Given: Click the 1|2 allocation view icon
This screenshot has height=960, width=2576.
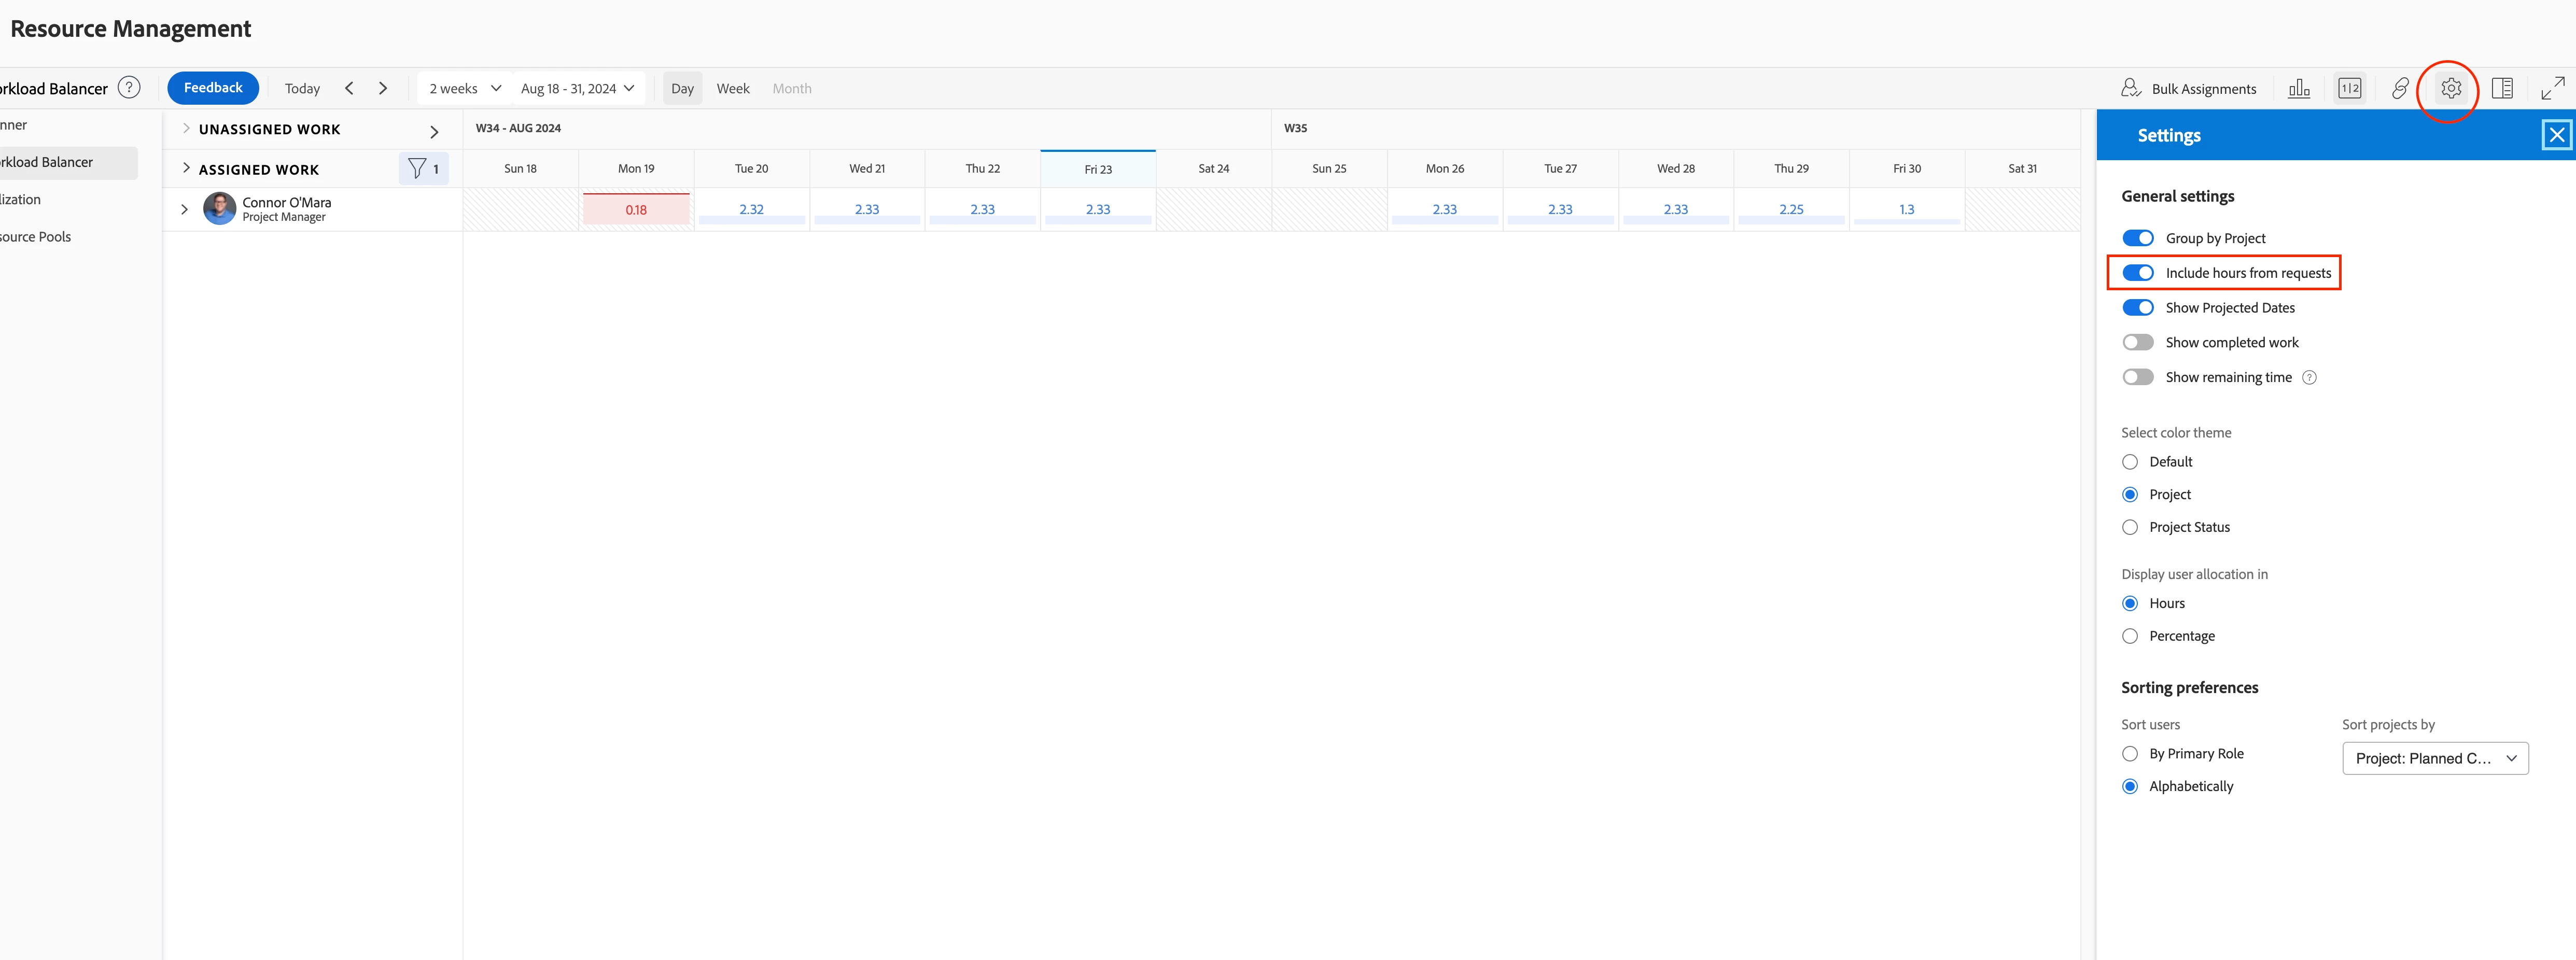Looking at the screenshot, I should (2349, 89).
